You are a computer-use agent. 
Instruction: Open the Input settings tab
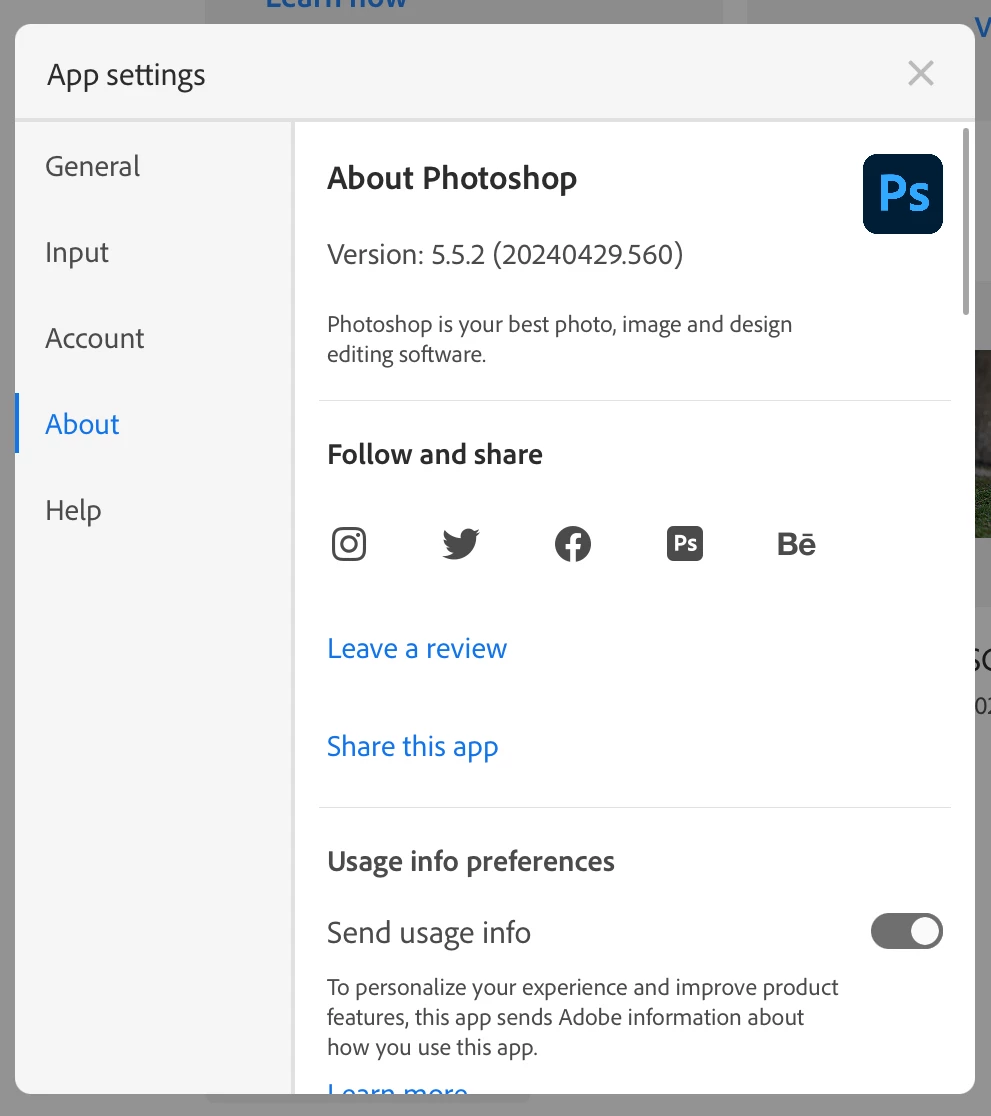pyautogui.click(x=77, y=253)
